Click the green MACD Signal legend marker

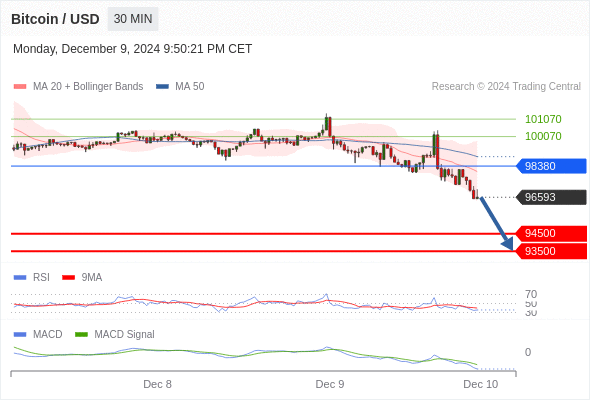81,334
